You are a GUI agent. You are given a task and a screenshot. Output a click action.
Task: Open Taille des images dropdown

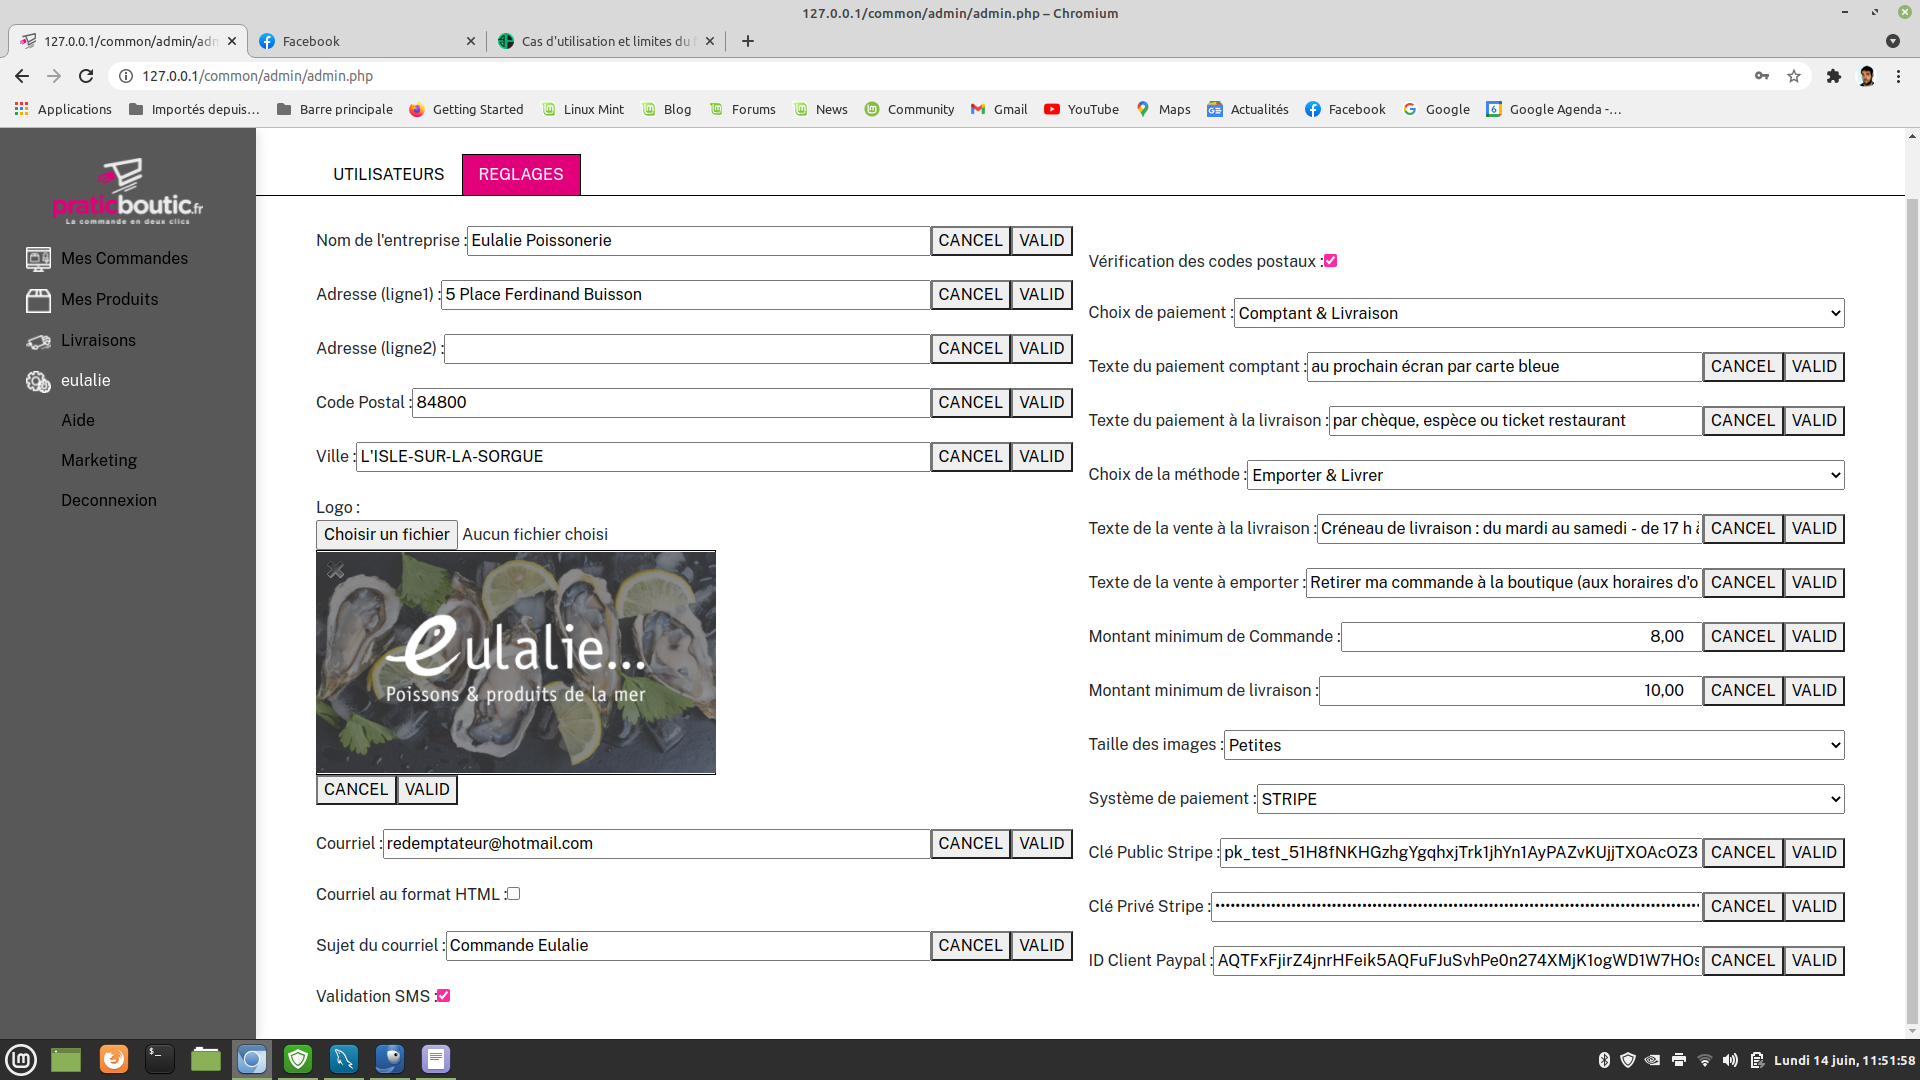(1533, 745)
